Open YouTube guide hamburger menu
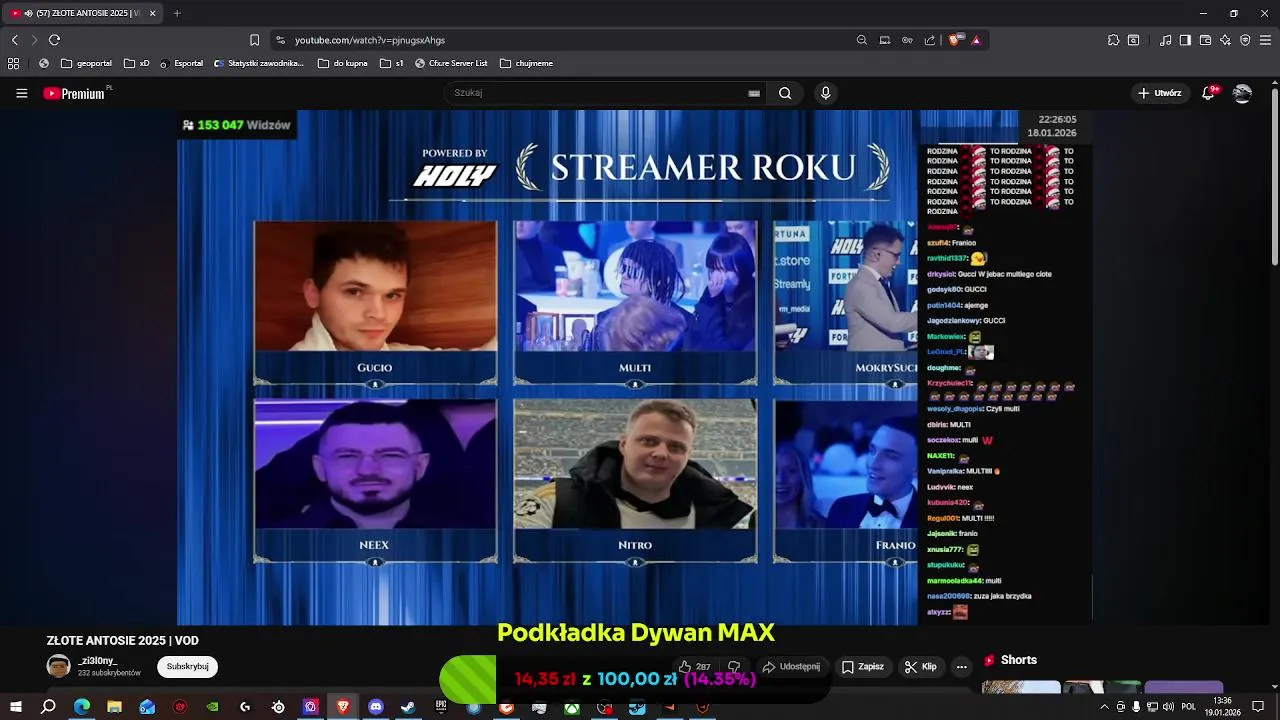 point(22,93)
